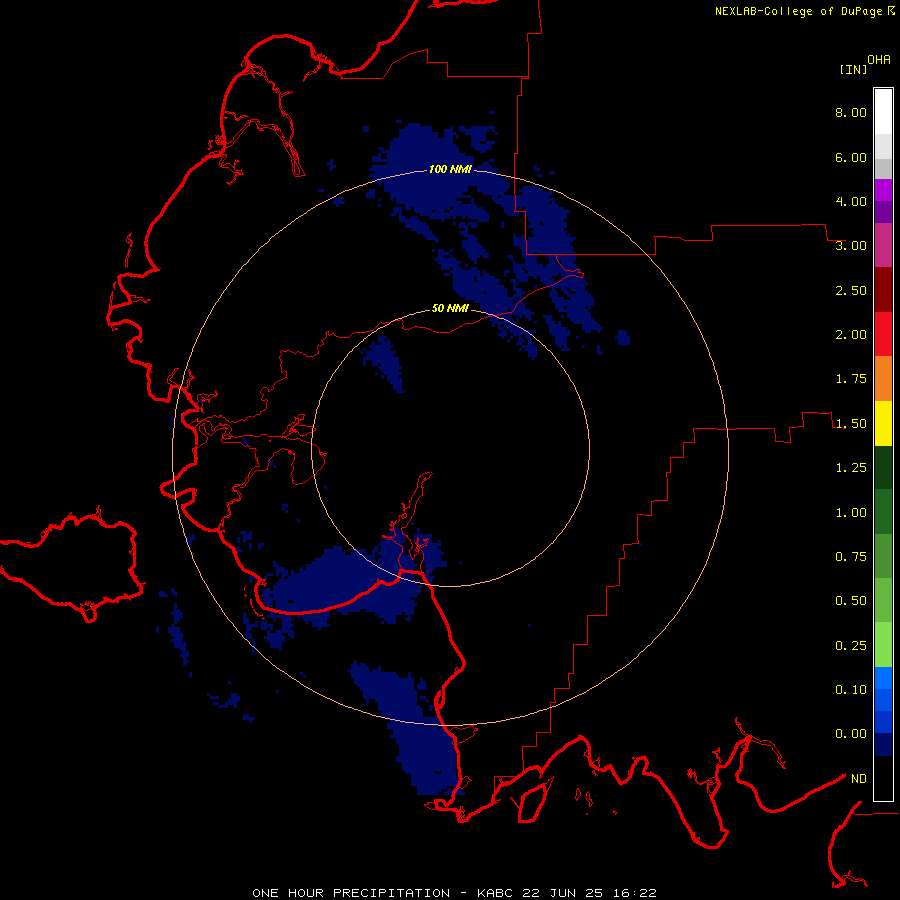Screen dimensions: 900x900
Task: Click the 6.00 inch legend label
Action: [x=851, y=157]
